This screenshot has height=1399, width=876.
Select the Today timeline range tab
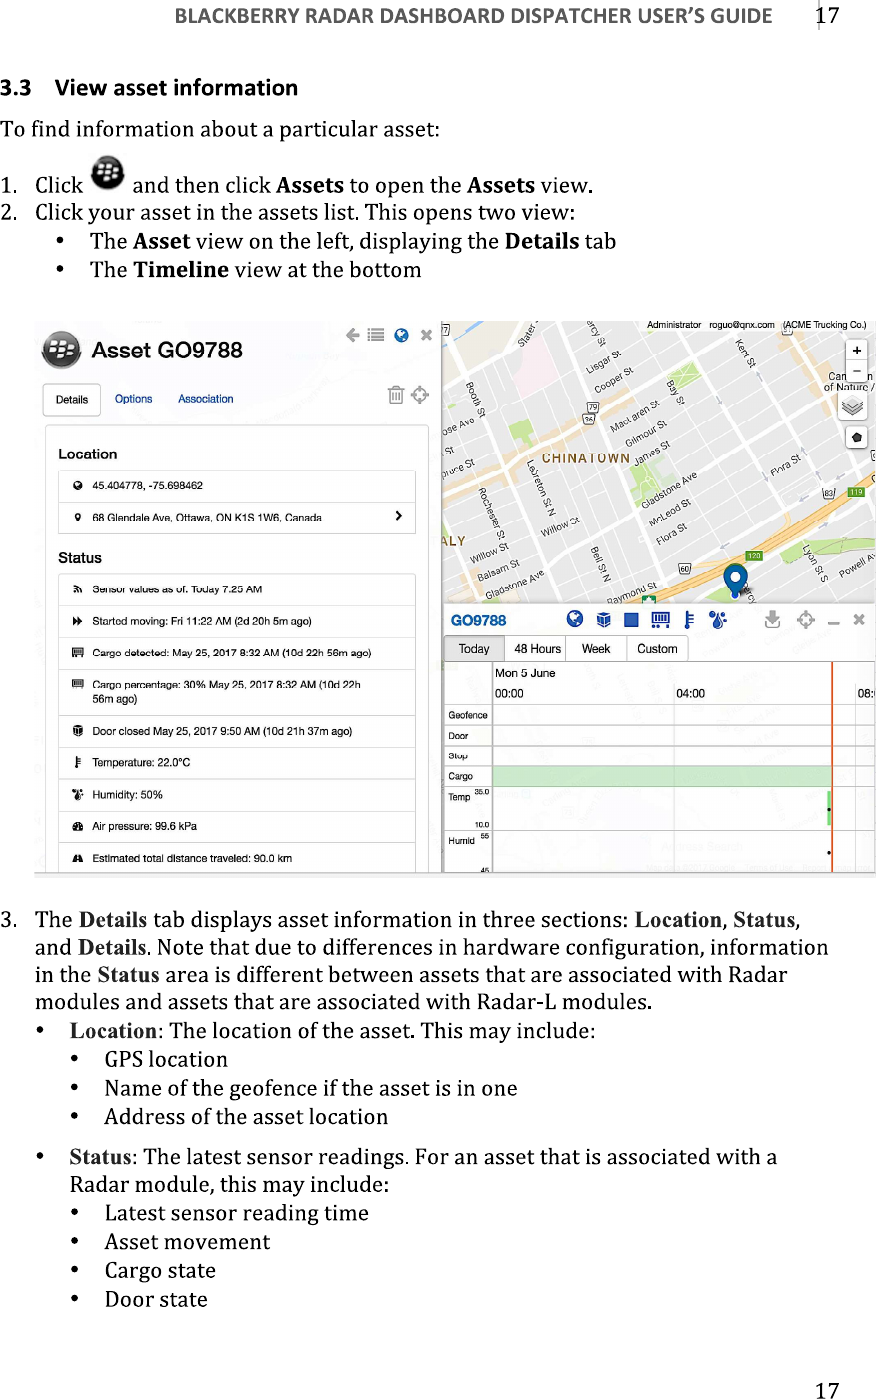coord(474,649)
